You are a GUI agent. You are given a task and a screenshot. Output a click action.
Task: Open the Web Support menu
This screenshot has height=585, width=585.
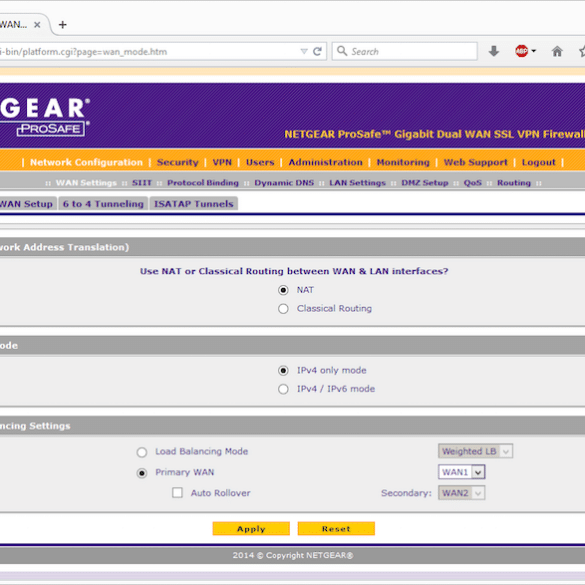(x=475, y=162)
